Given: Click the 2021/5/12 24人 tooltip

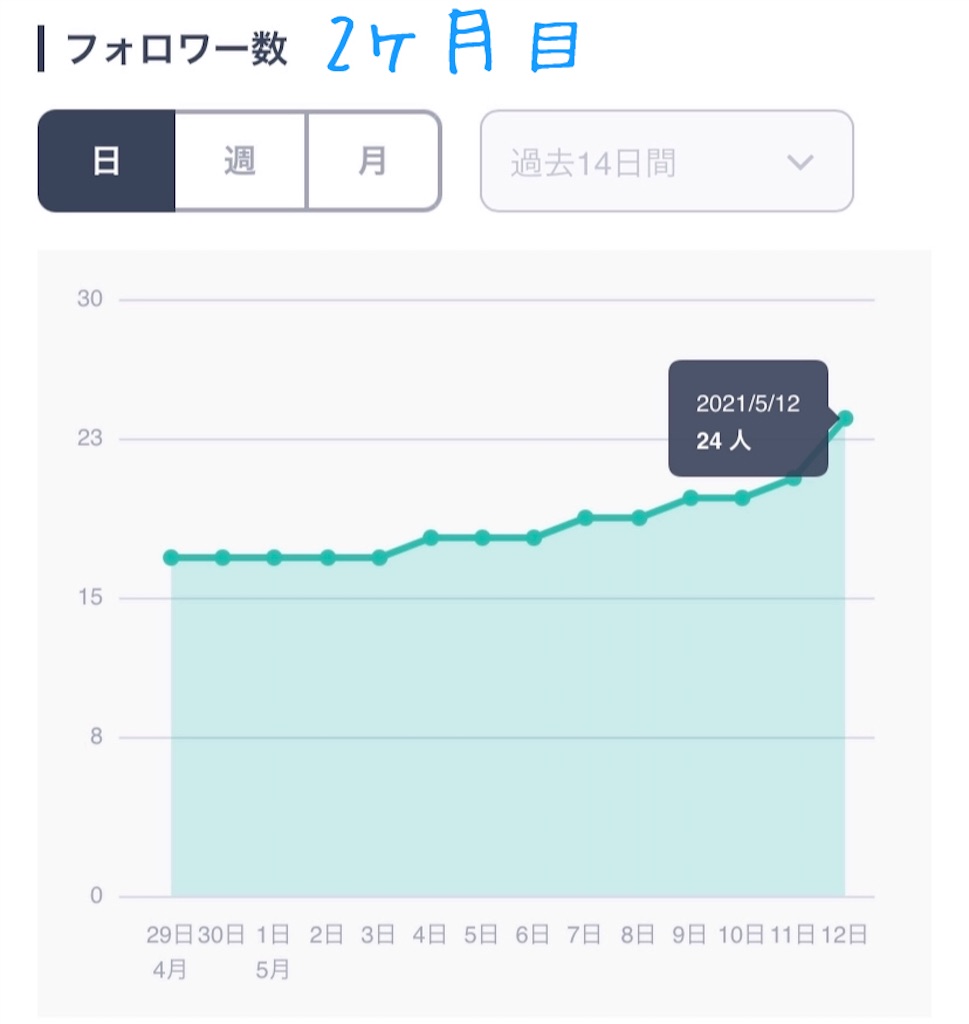Looking at the screenshot, I should tap(748, 418).
